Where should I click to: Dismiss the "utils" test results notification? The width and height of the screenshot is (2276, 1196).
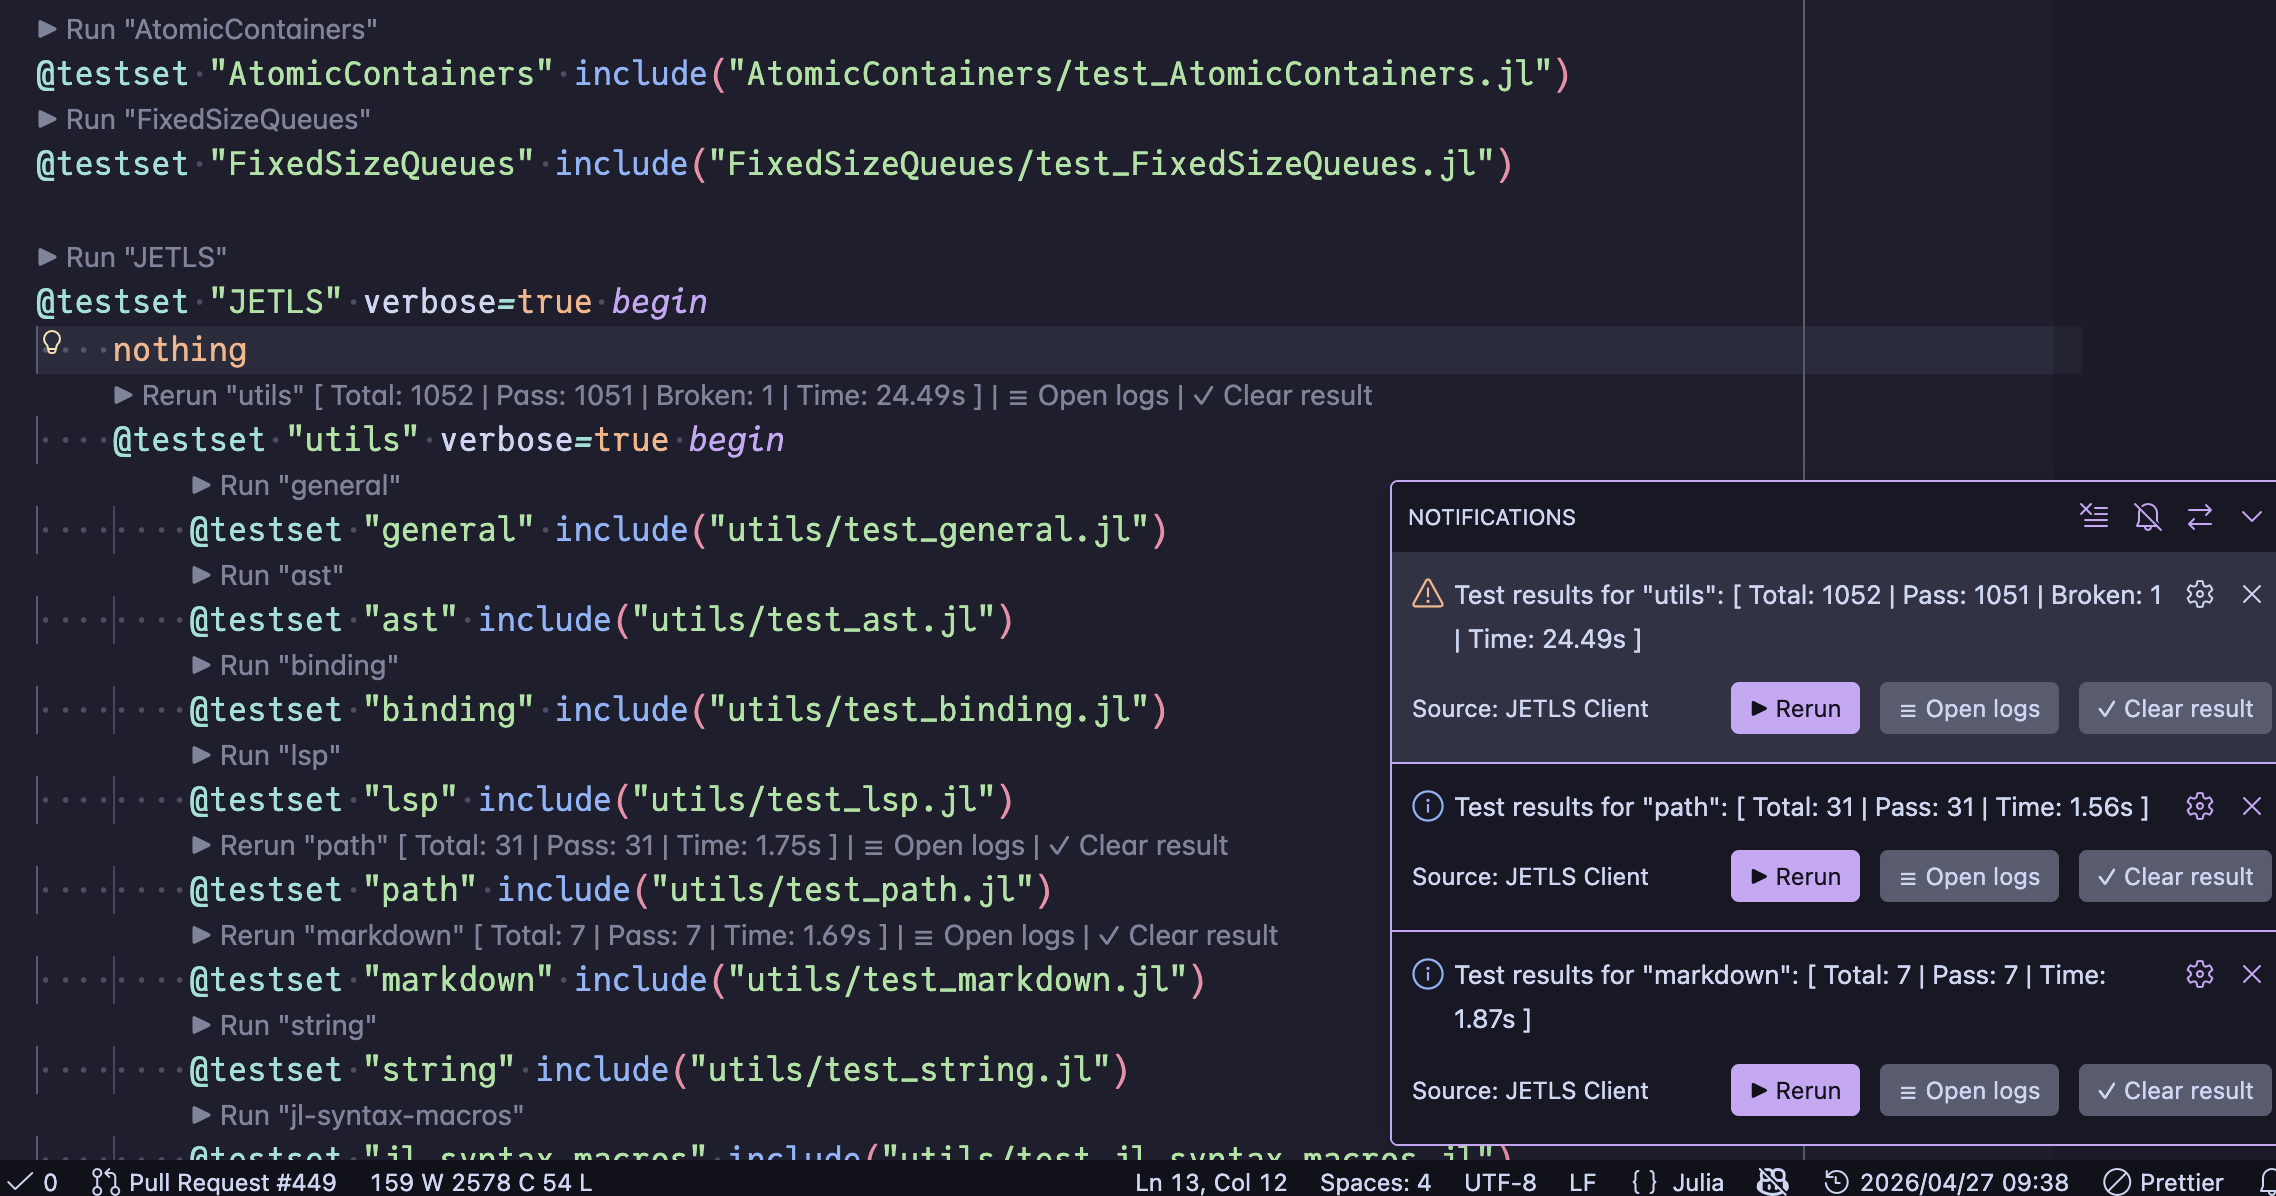(2251, 595)
